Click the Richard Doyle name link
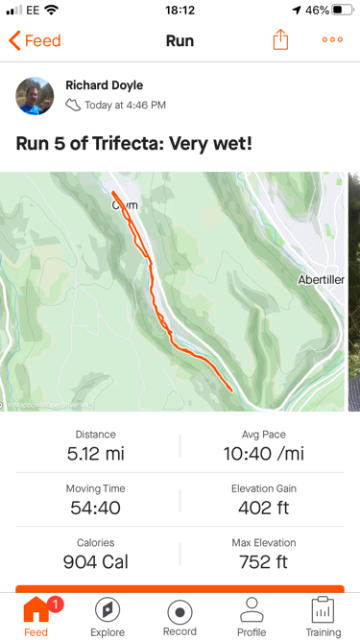This screenshot has height=640, width=360. (x=104, y=85)
